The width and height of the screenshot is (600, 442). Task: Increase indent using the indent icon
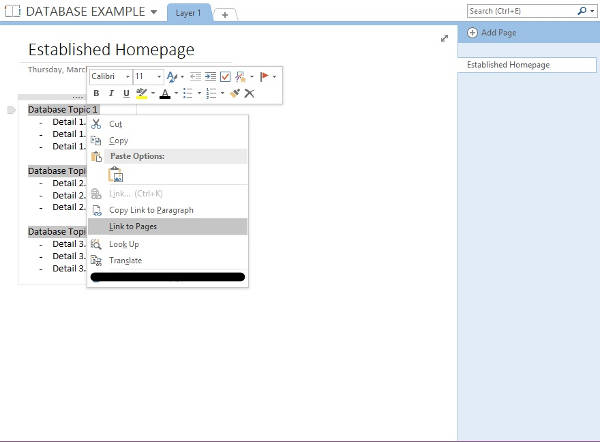[210, 76]
